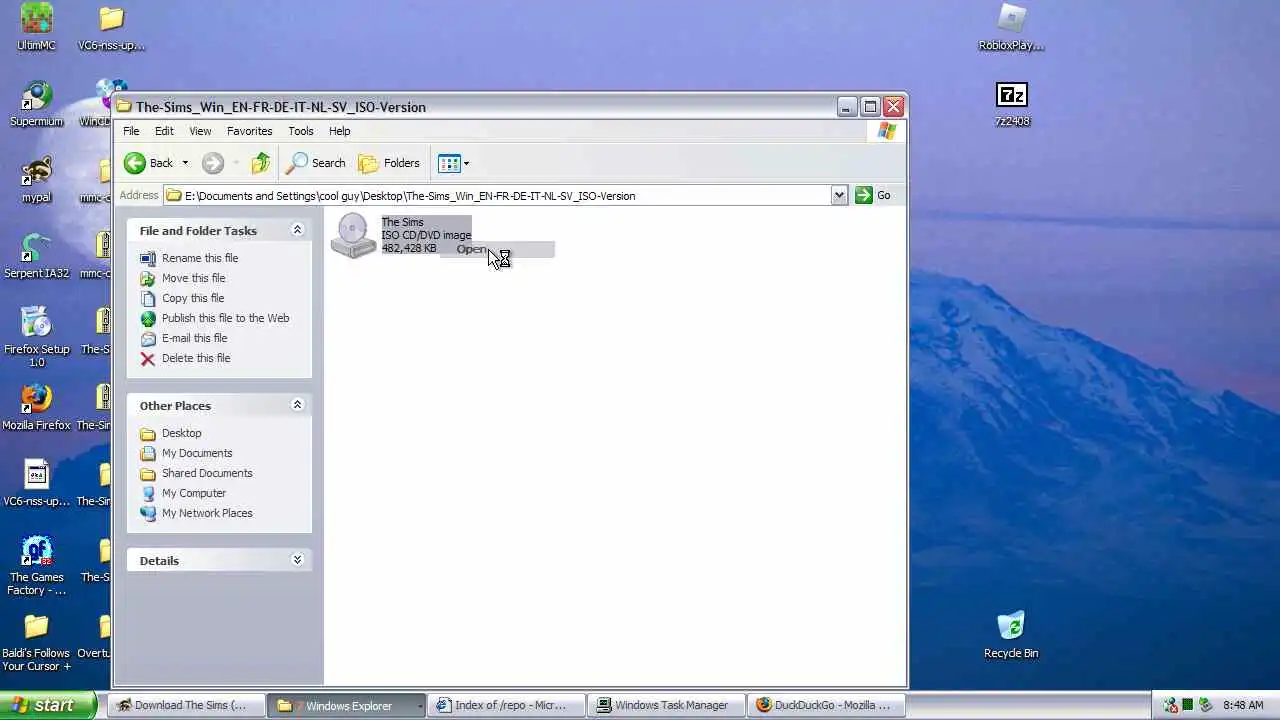Choose Open from the context menu
Image resolution: width=1280 pixels, height=720 pixels.
(x=497, y=249)
